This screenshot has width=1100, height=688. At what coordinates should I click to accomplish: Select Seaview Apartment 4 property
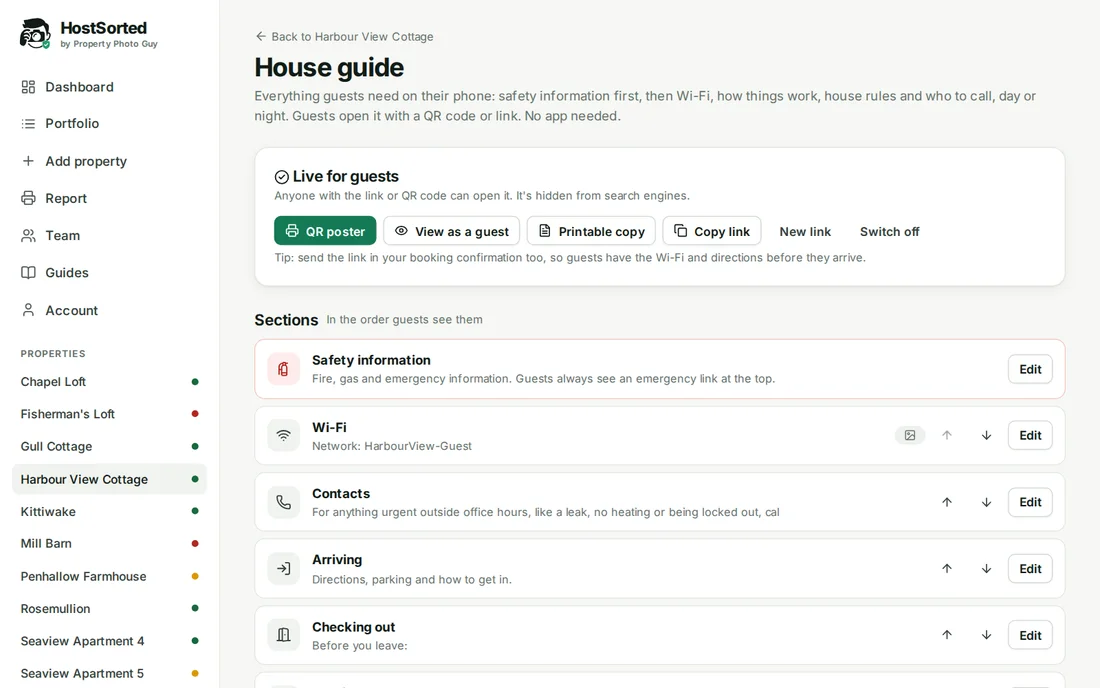[109, 641]
